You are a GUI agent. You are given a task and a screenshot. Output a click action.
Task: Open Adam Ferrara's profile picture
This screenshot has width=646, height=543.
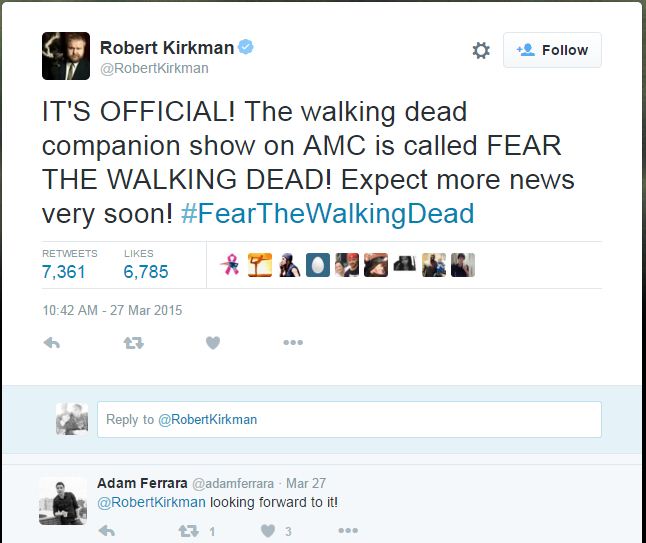coord(63,500)
